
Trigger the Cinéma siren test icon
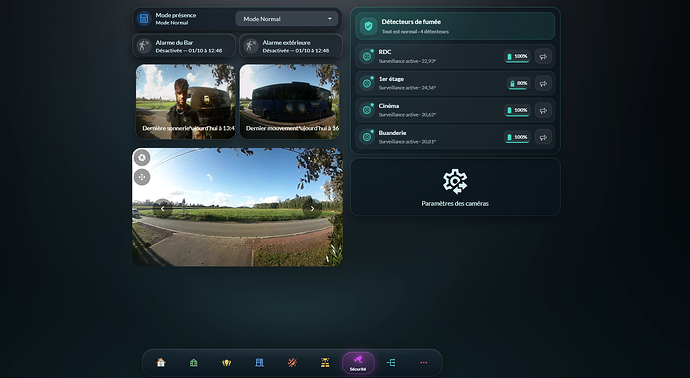point(543,110)
